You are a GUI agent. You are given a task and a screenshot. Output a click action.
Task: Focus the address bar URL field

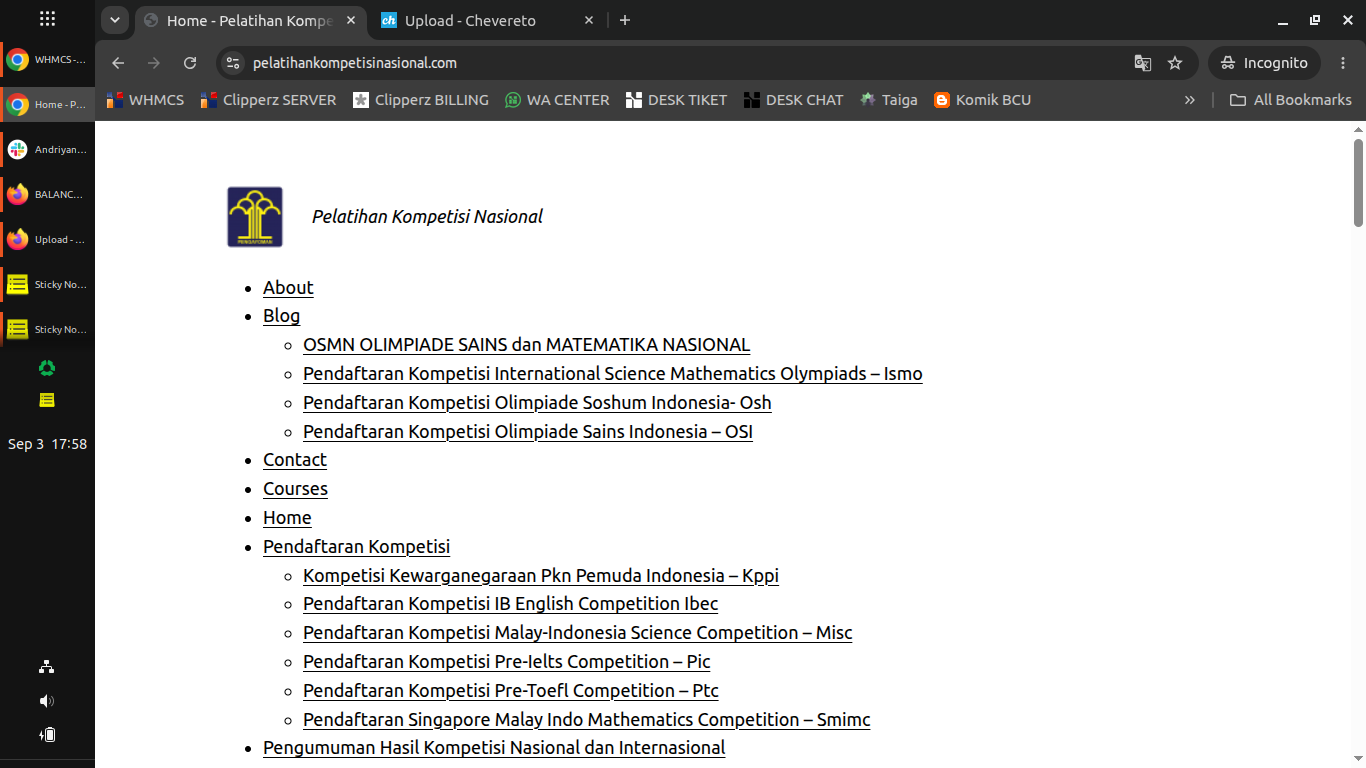(680, 63)
